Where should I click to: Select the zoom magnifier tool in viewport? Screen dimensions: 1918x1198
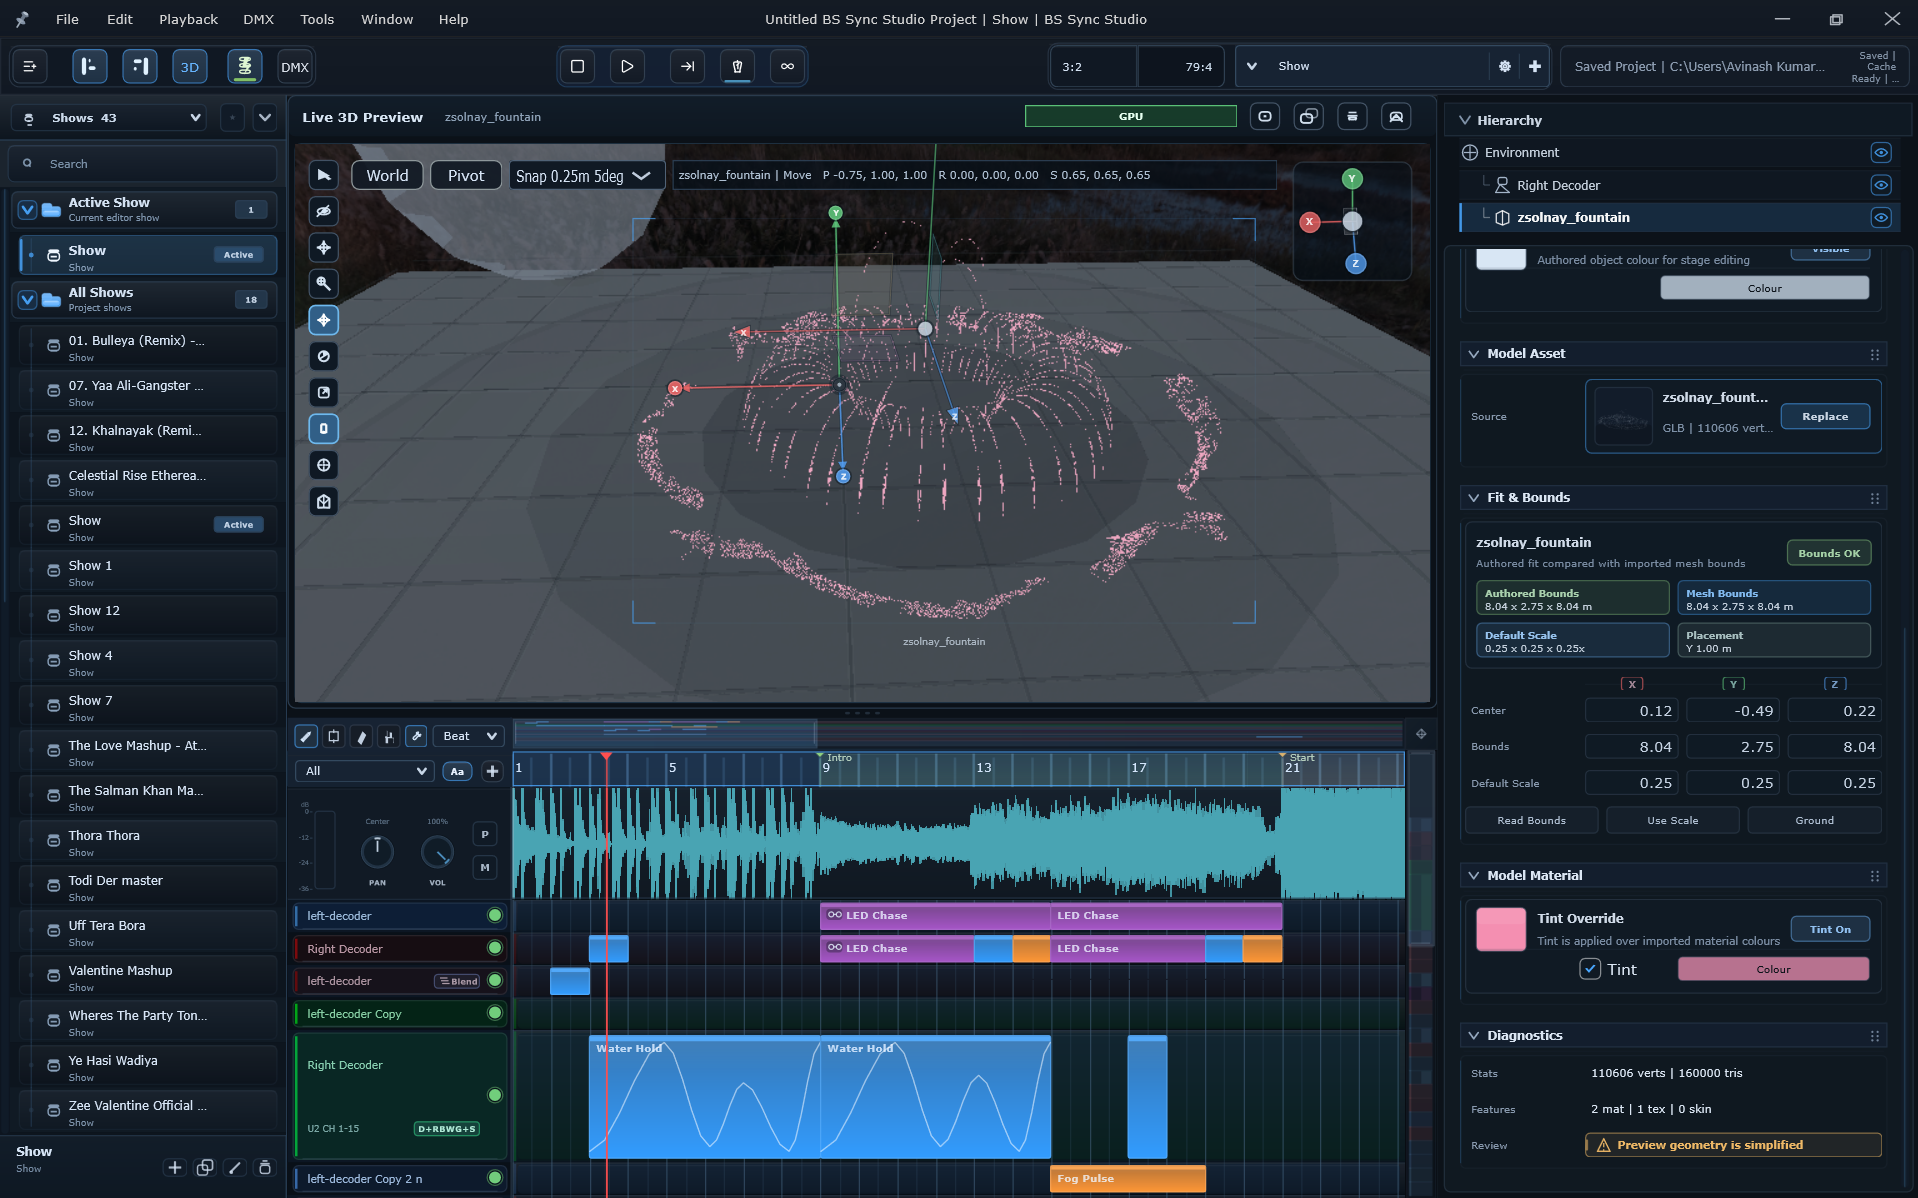323,283
